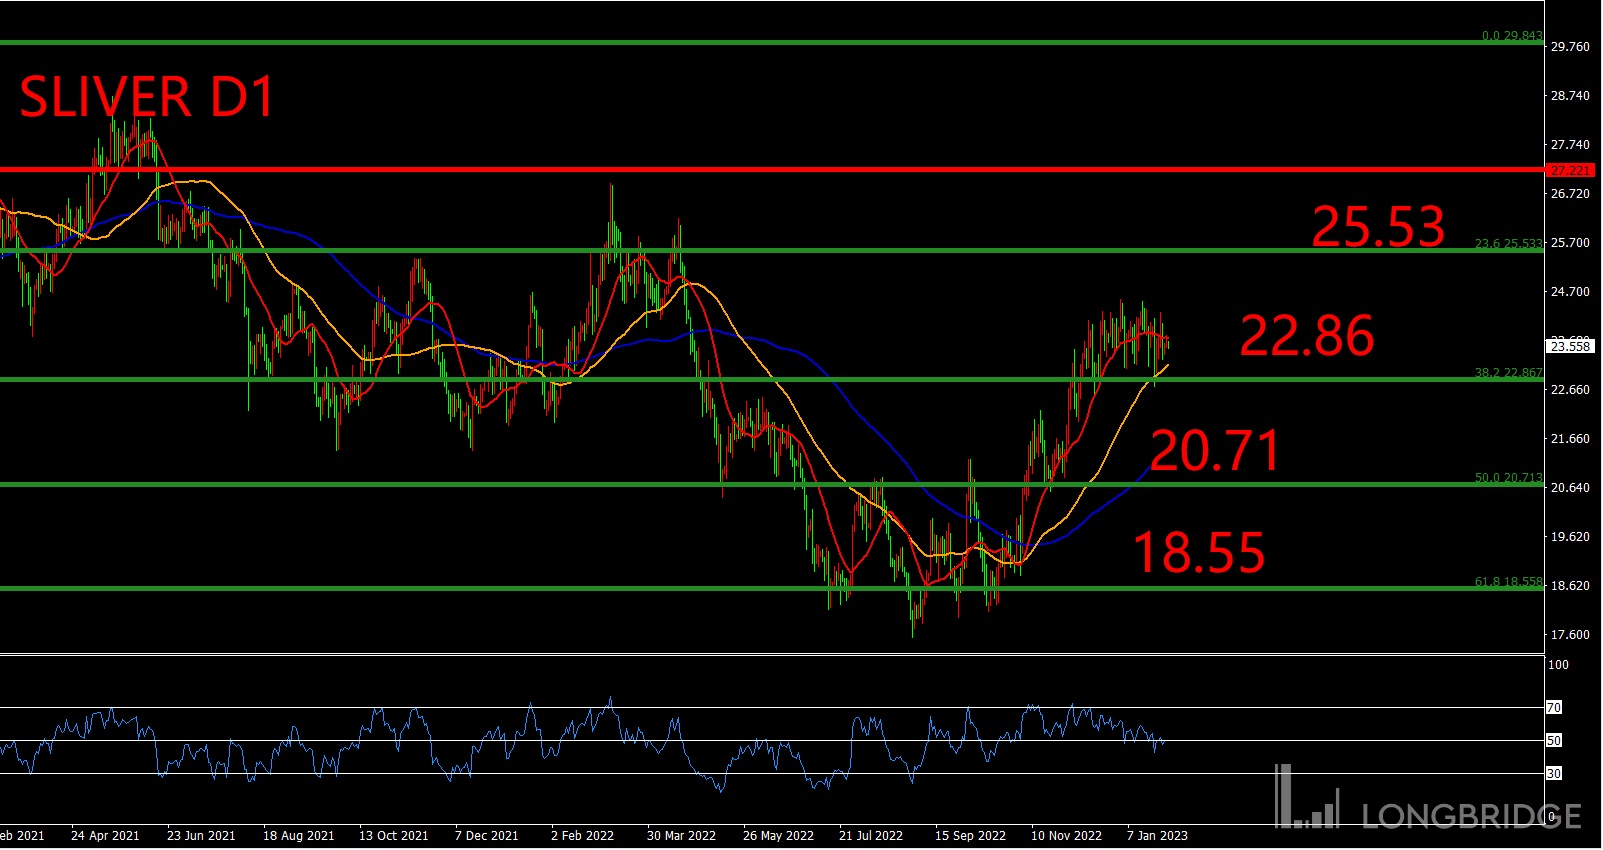This screenshot has height=850, width=1603.
Task: Select the Fibonacci 38.2 22.867 level label
Action: coord(1508,373)
